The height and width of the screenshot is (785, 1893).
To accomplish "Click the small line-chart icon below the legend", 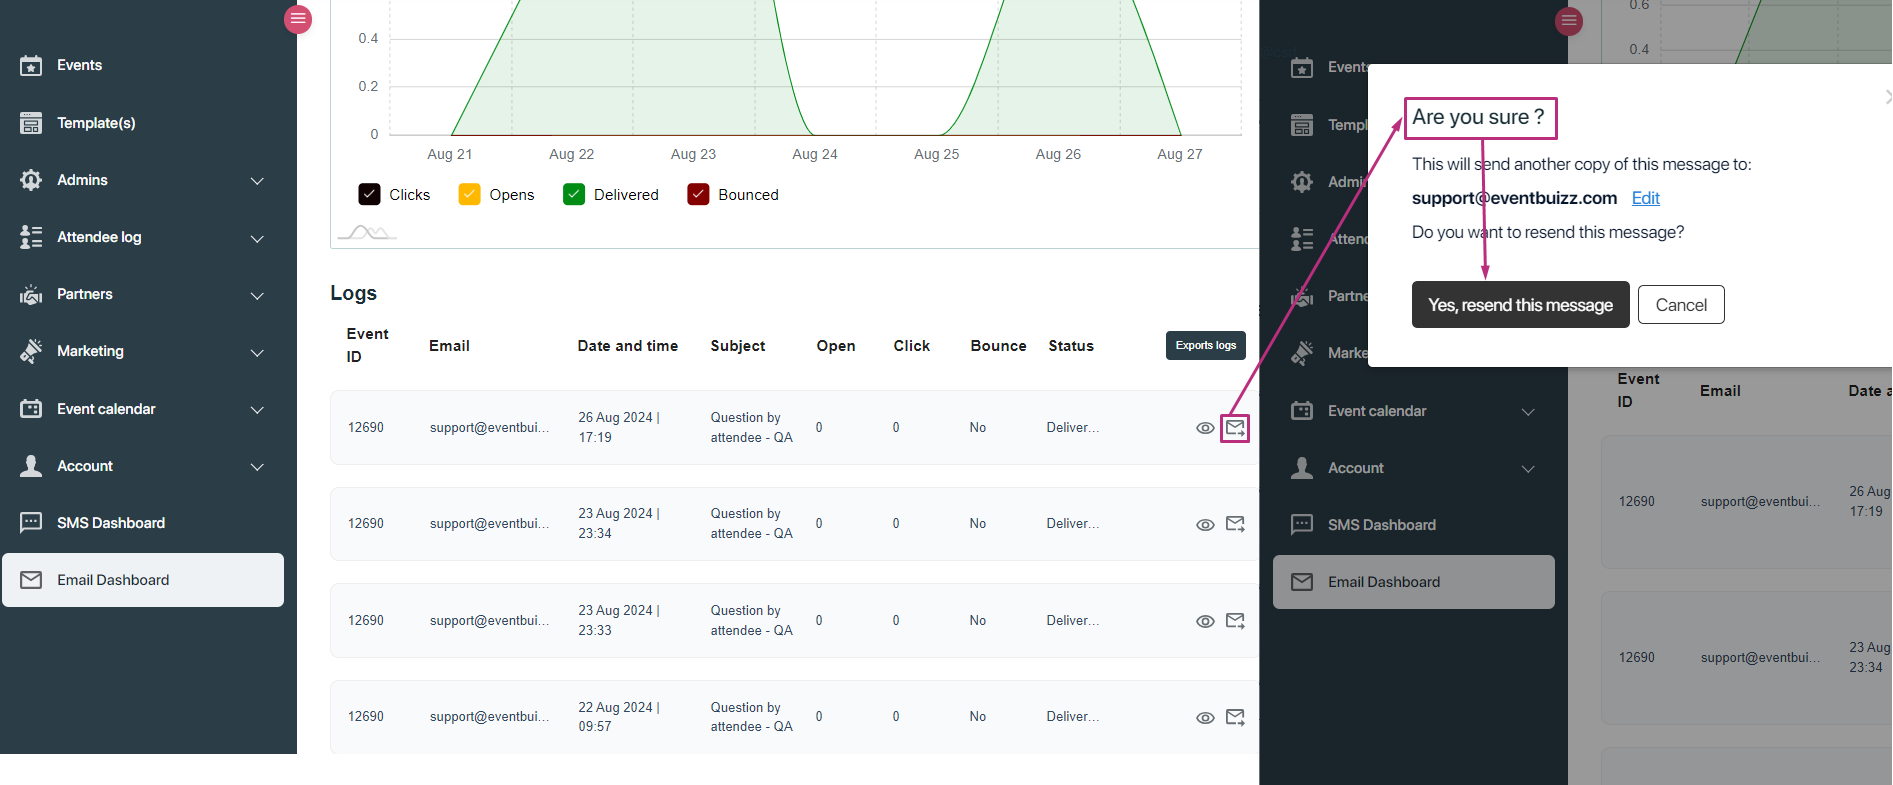I will tap(367, 232).
